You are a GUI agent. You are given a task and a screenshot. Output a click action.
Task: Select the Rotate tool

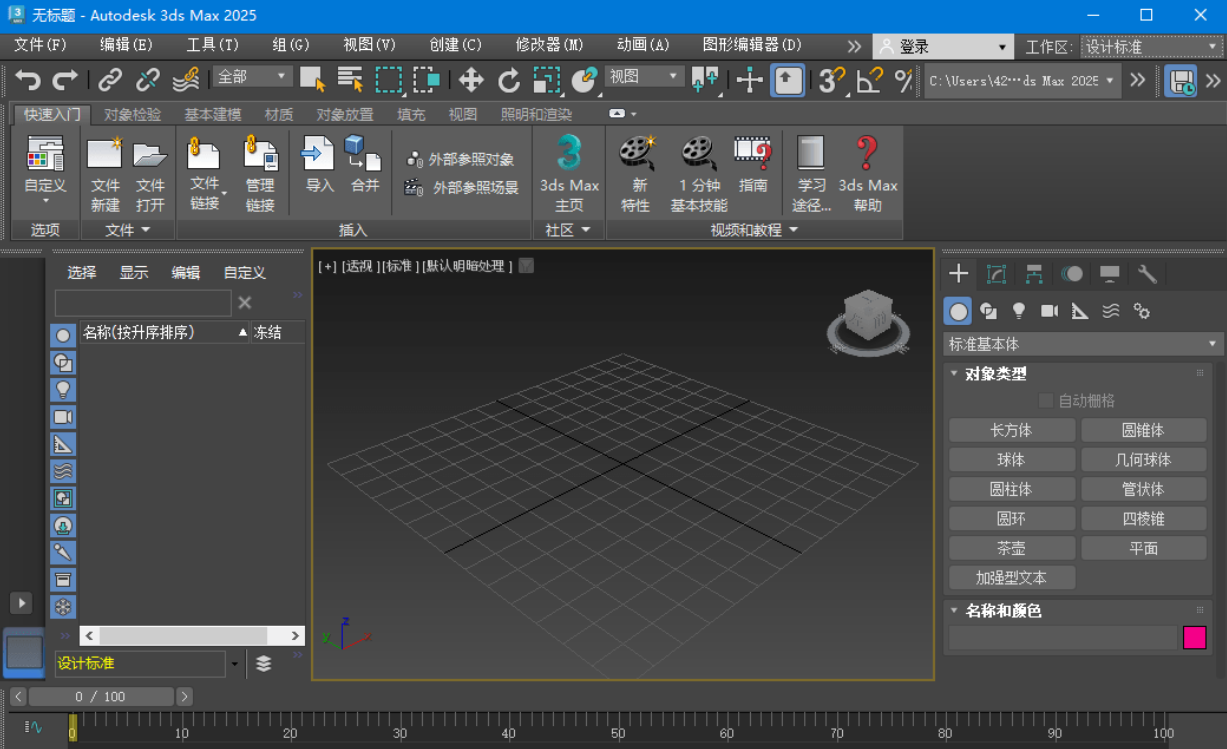coord(509,80)
